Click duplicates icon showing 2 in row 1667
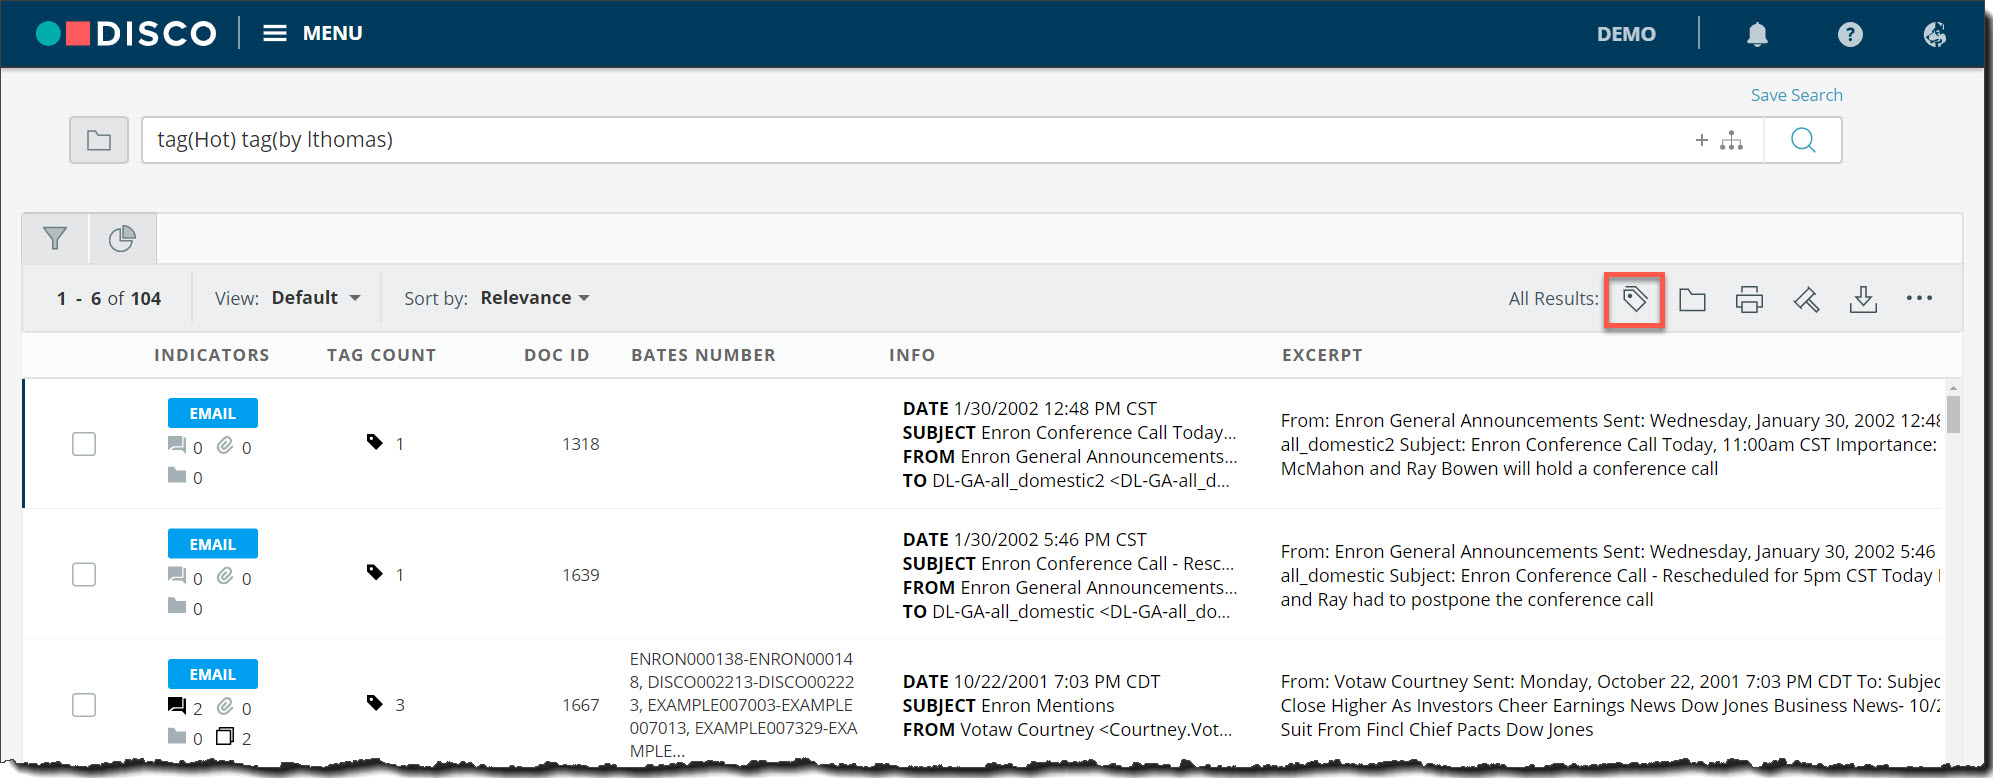 click(x=225, y=737)
